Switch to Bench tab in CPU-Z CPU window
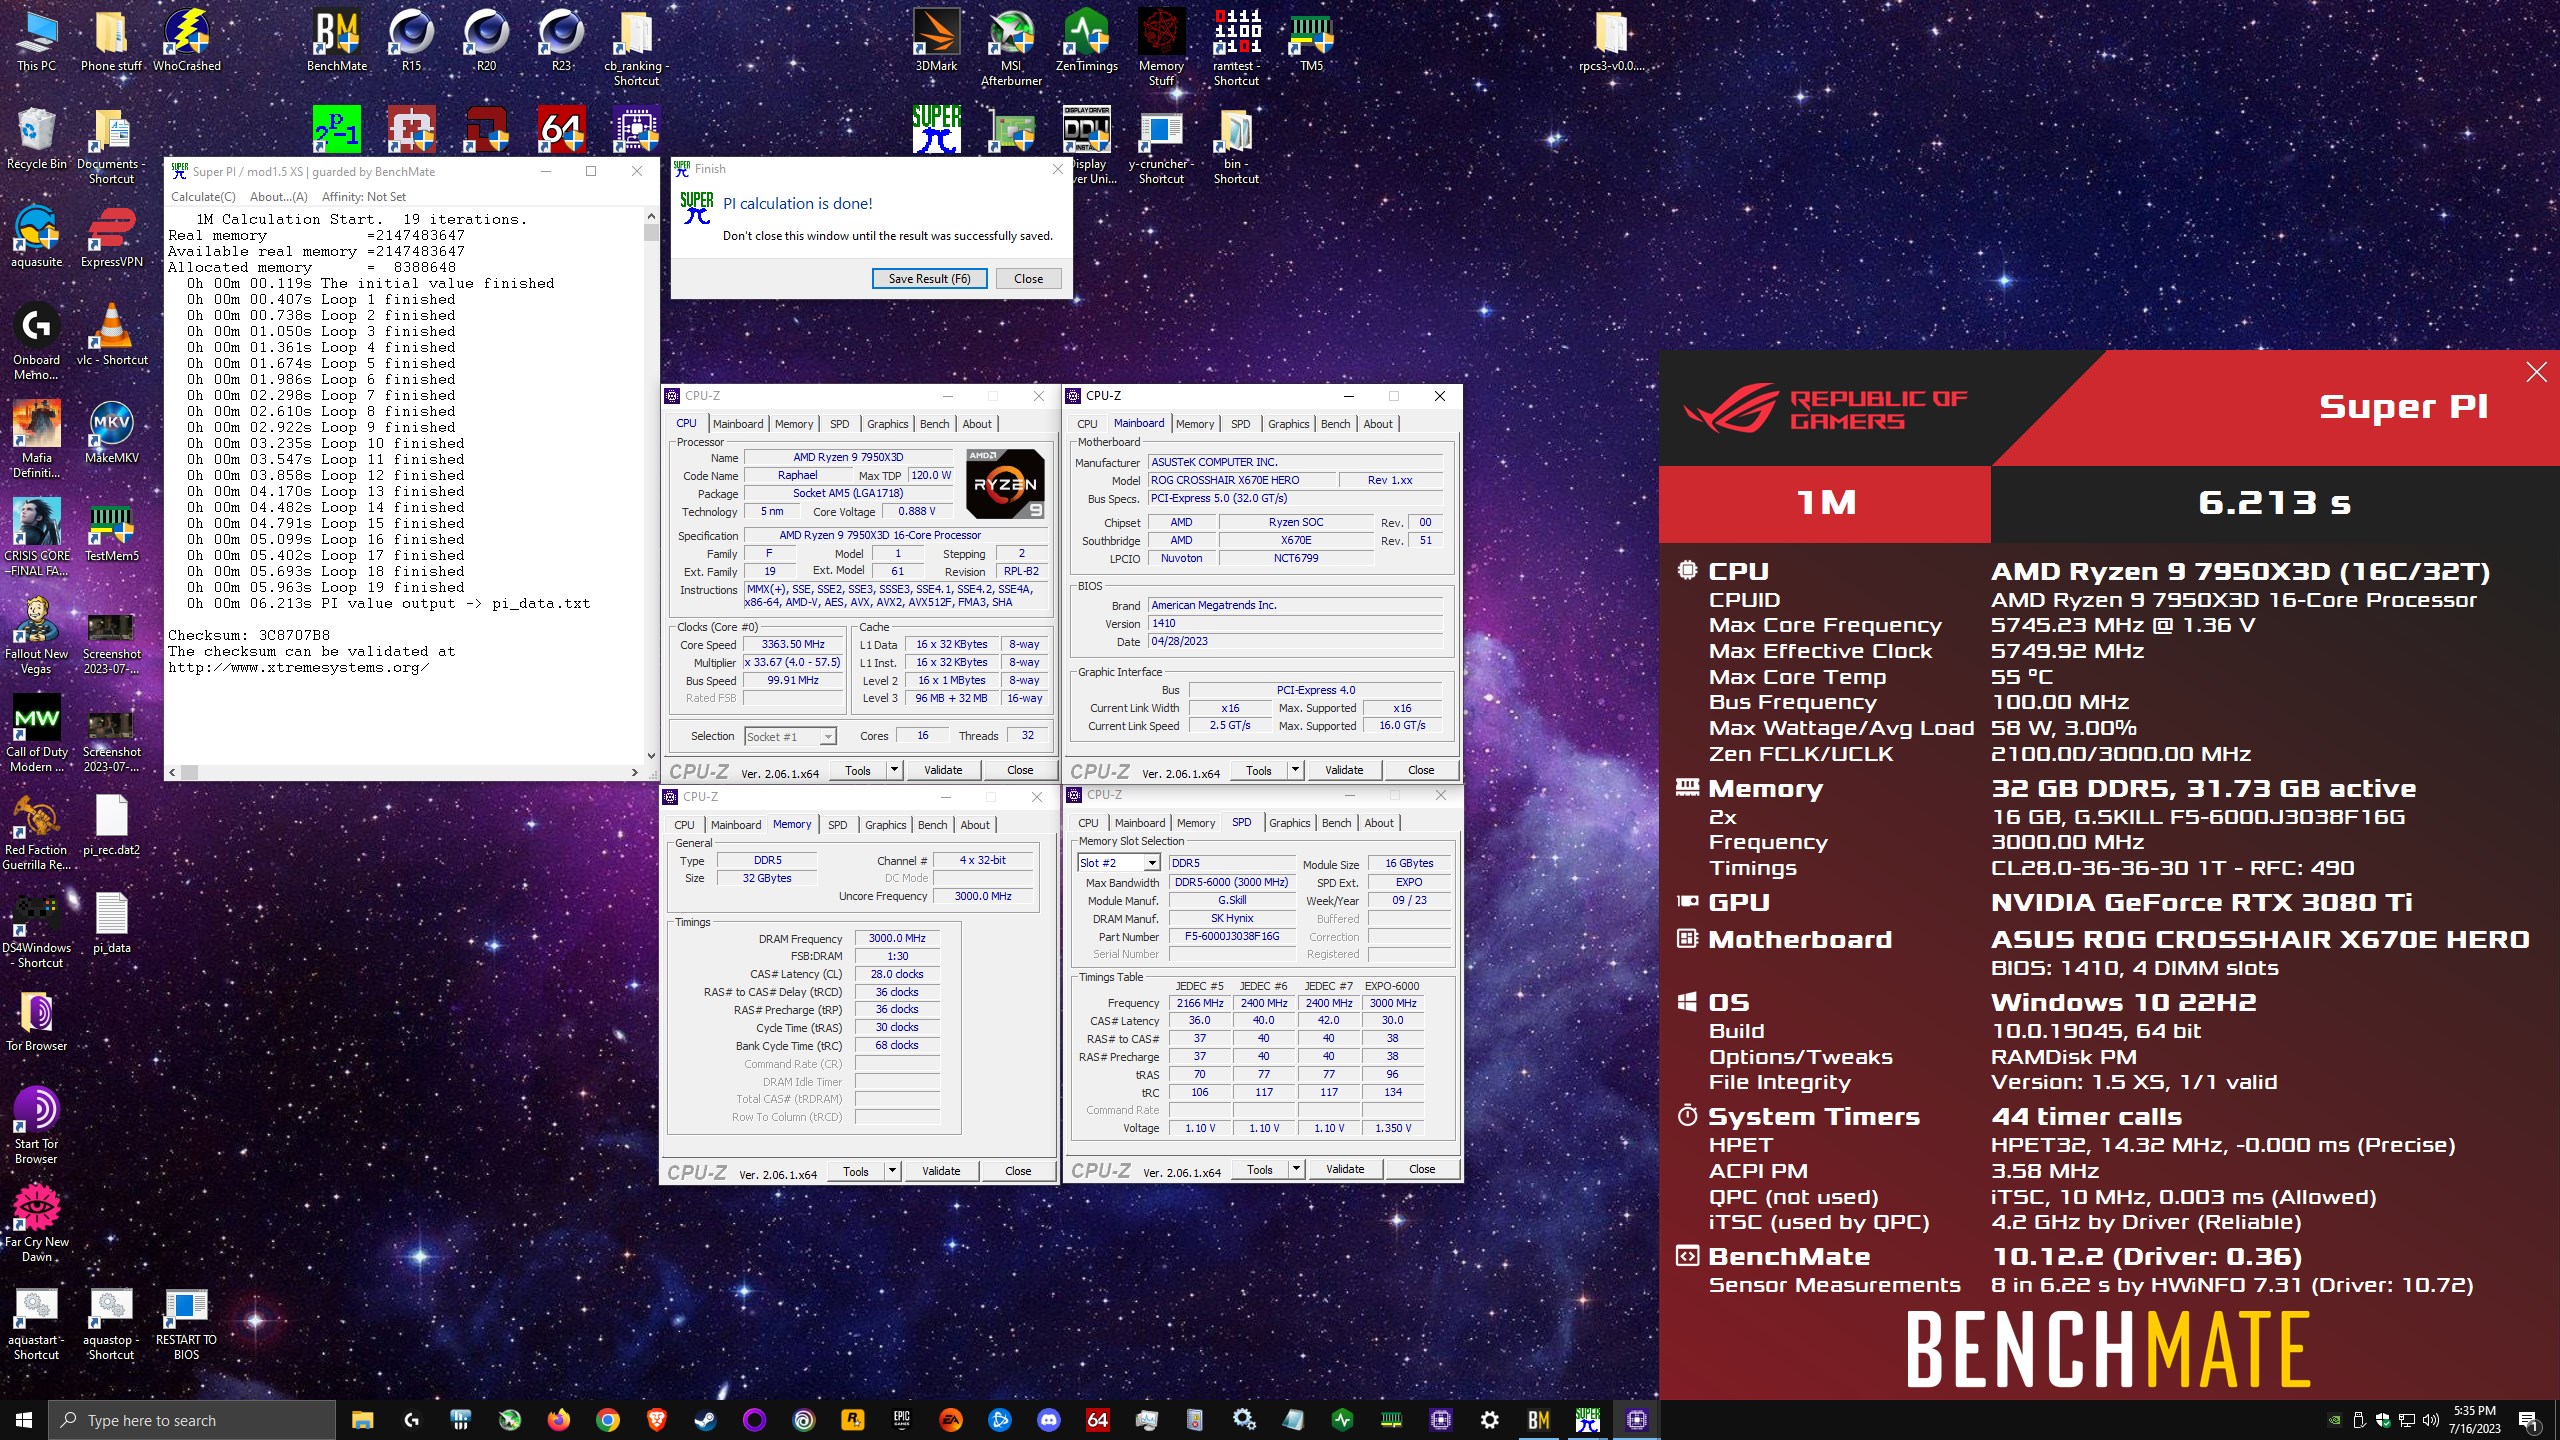 tap(934, 424)
